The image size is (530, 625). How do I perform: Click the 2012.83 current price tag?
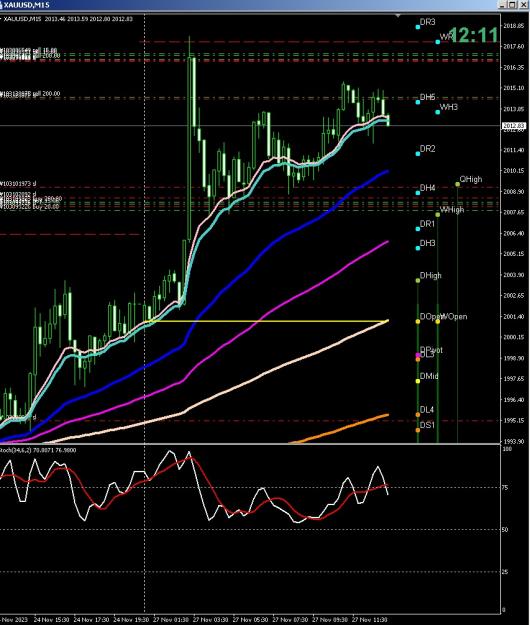(514, 126)
